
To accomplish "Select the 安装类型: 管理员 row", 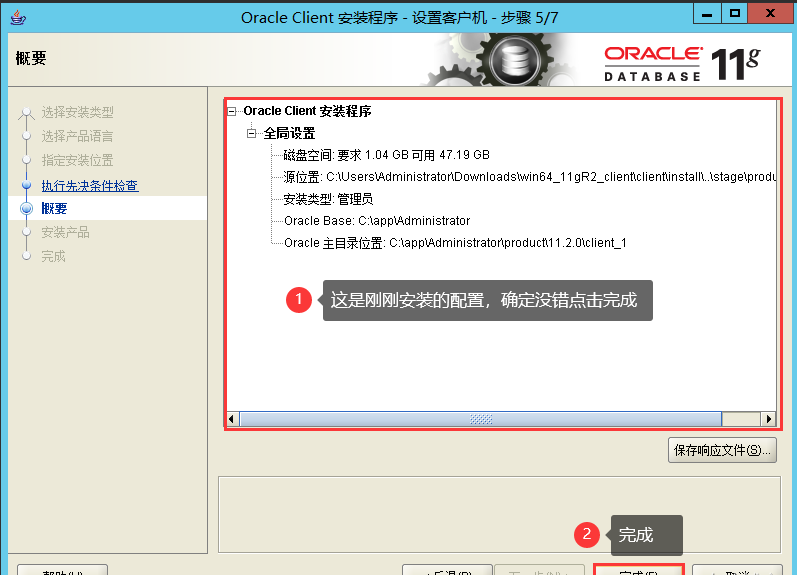I will pyautogui.click(x=328, y=199).
